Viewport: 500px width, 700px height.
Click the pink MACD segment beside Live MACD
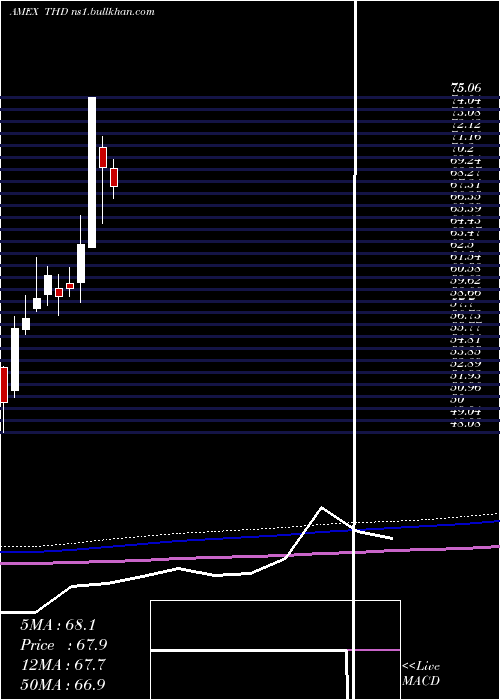tap(374, 650)
